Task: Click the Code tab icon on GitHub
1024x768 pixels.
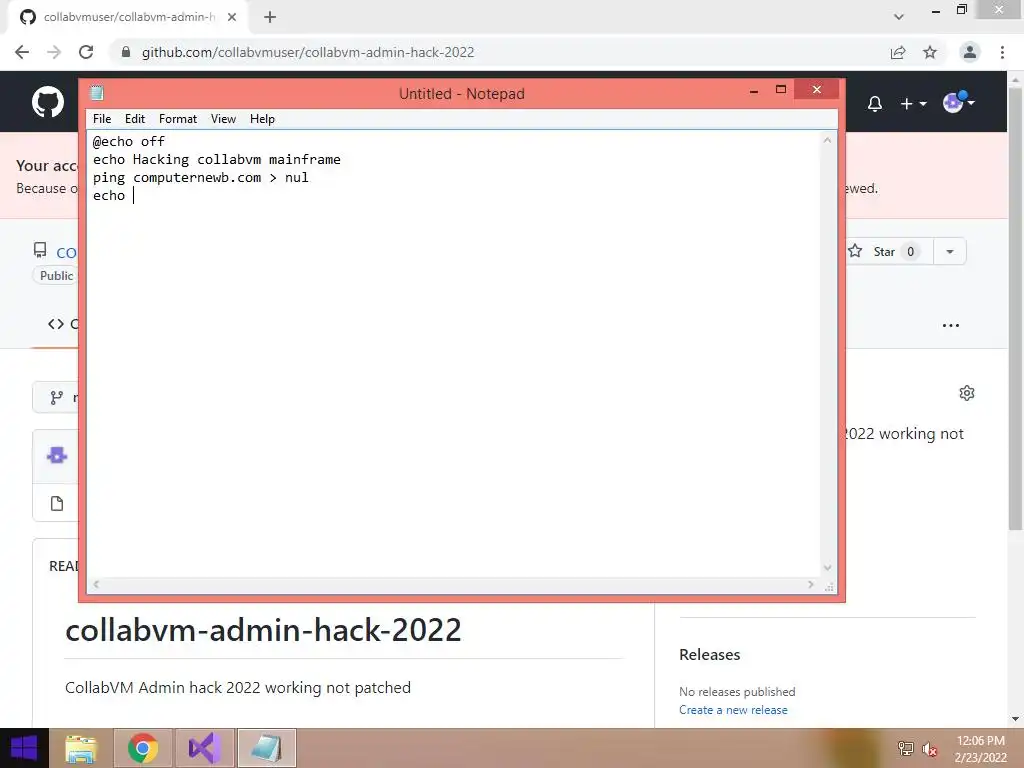Action: click(x=56, y=324)
